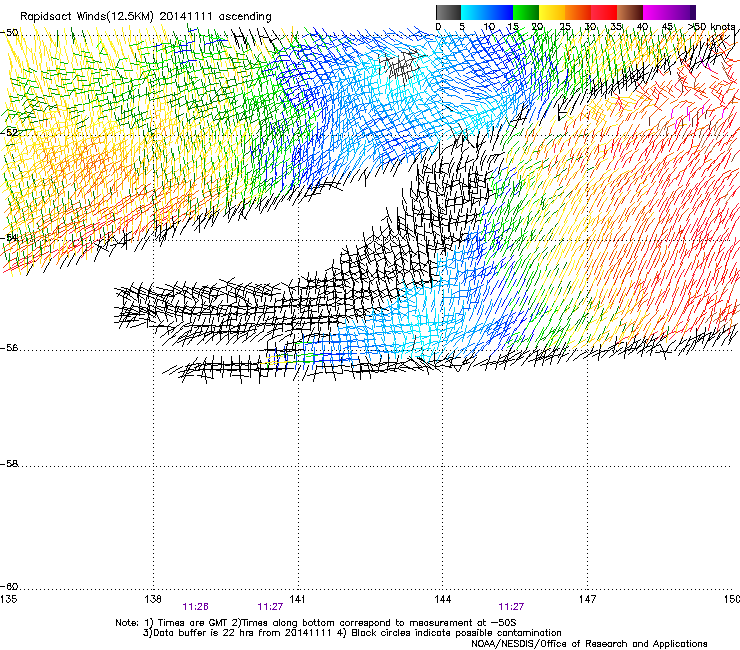
Task: Click the latitude label '-54'
Action: 9,237
